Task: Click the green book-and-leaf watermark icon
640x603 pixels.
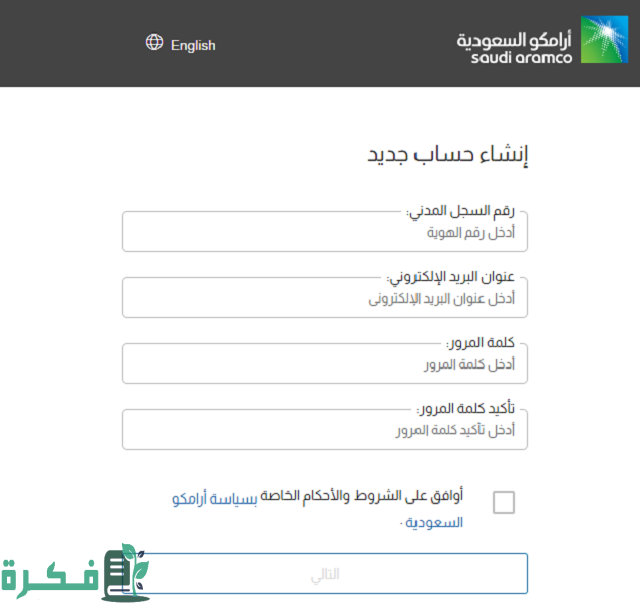Action: 125,572
